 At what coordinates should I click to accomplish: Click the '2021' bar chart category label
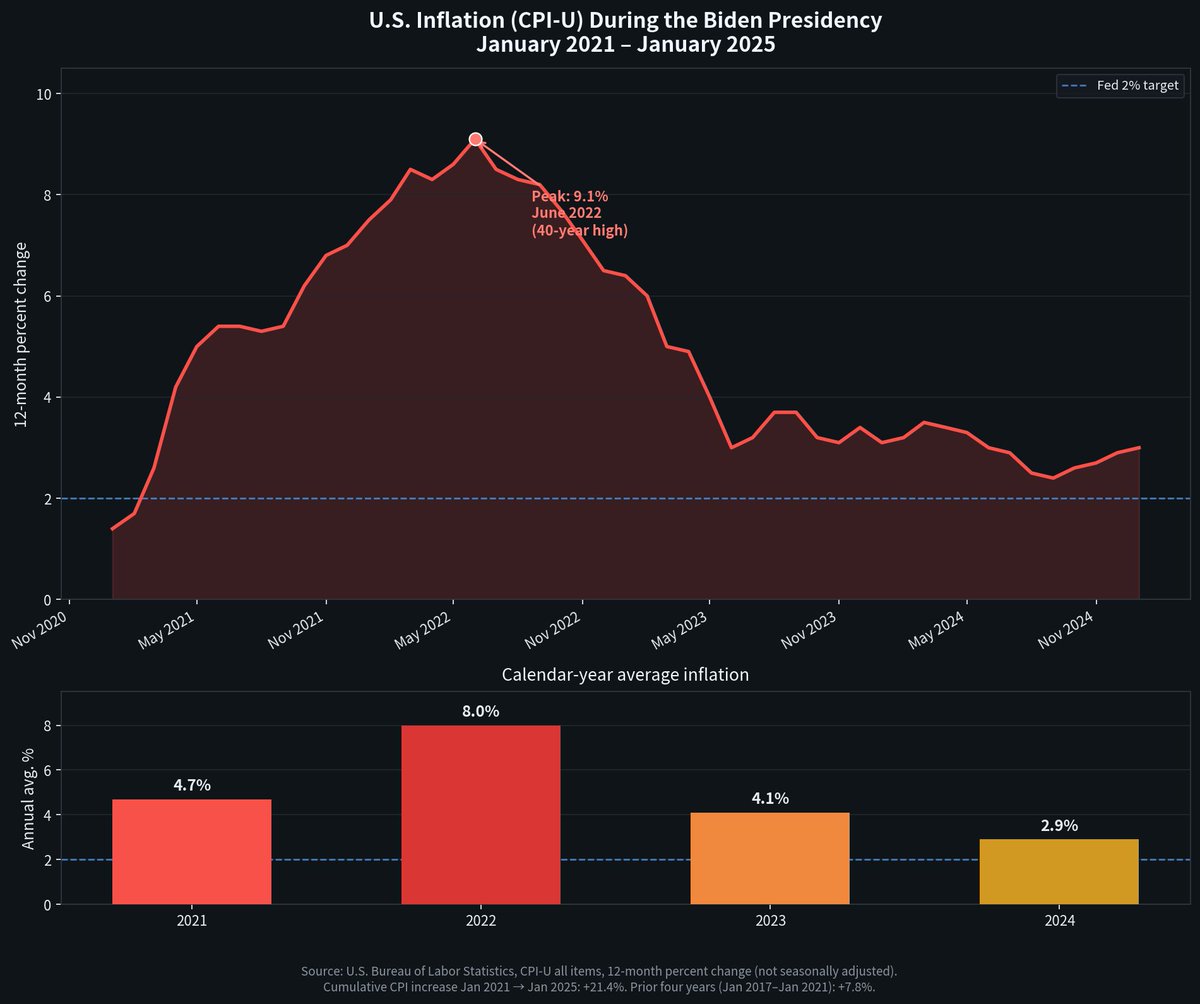click(x=191, y=920)
